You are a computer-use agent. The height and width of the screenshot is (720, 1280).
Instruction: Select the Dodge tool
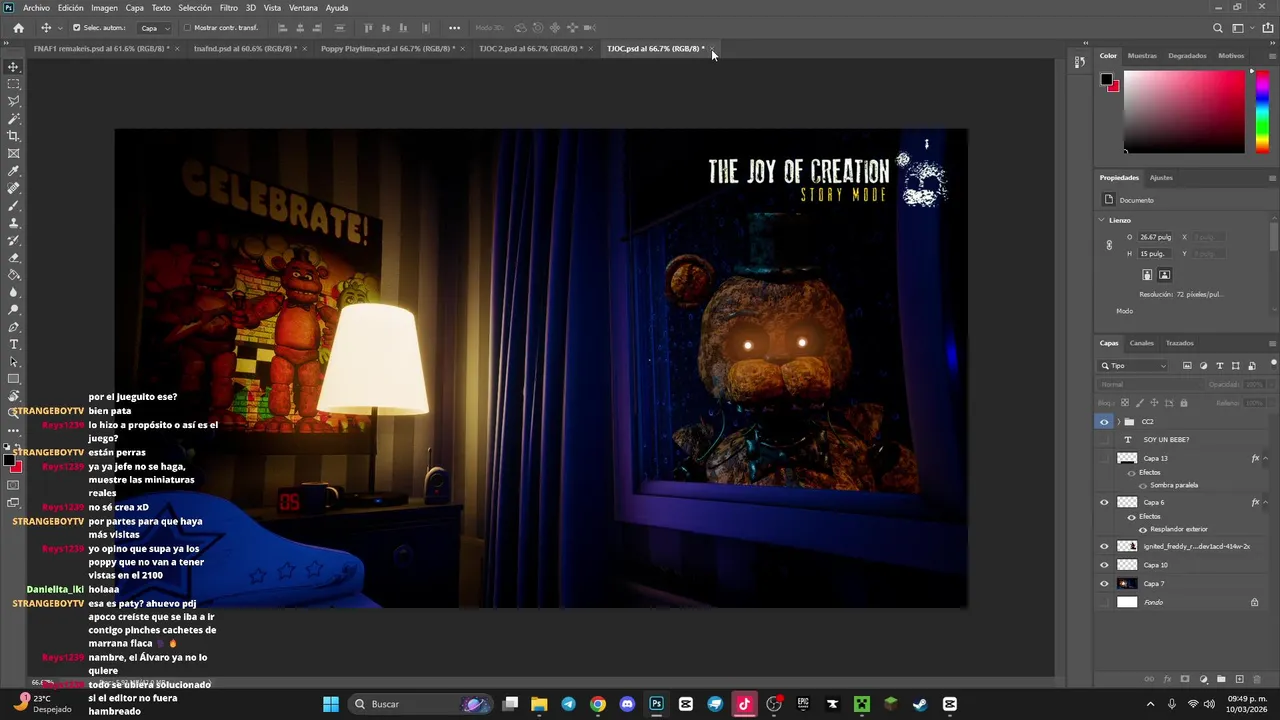coord(13,309)
